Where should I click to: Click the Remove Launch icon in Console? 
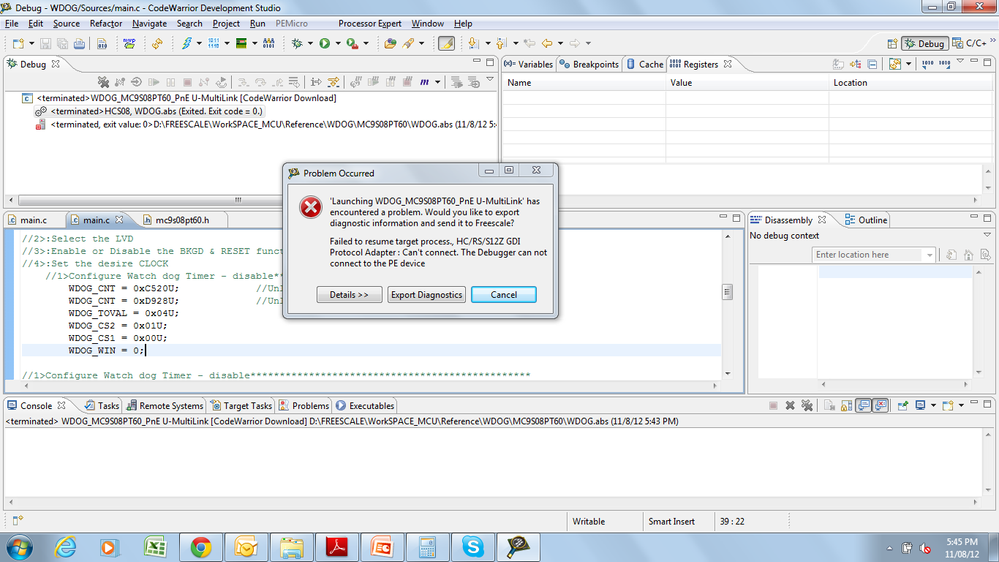pyautogui.click(x=790, y=405)
